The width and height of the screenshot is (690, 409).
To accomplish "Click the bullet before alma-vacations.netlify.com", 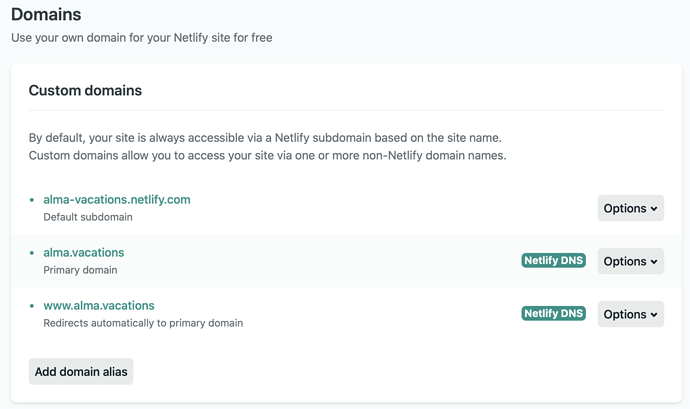I will pos(32,200).
